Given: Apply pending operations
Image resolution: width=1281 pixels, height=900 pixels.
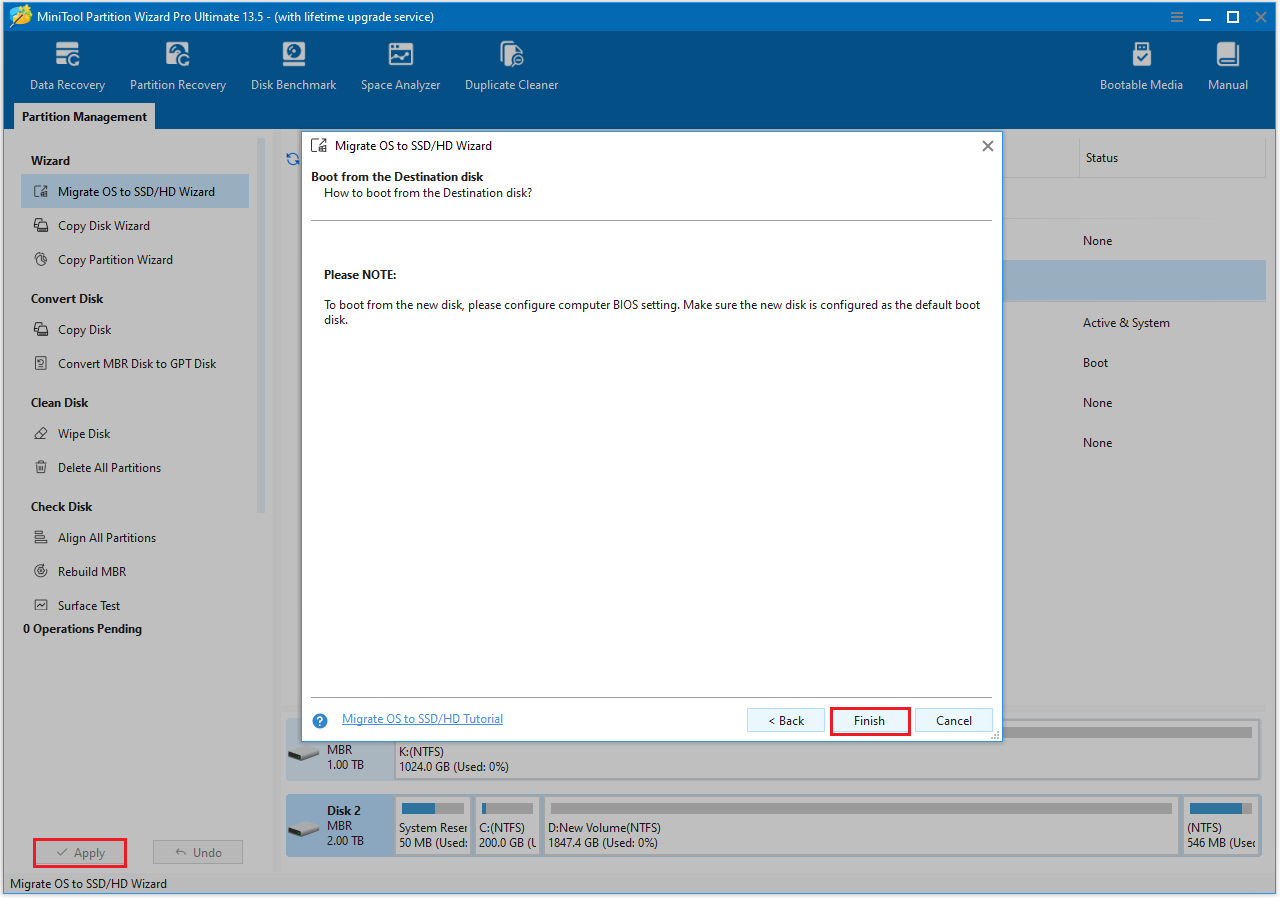Looking at the screenshot, I should tap(80, 852).
